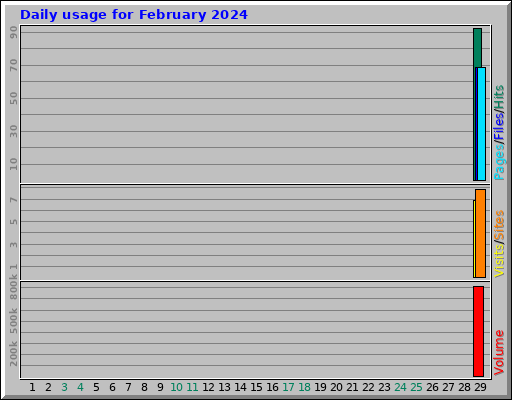Click day label 22 on x-axis
Image resolution: width=512 pixels, height=400 pixels.
click(368, 387)
